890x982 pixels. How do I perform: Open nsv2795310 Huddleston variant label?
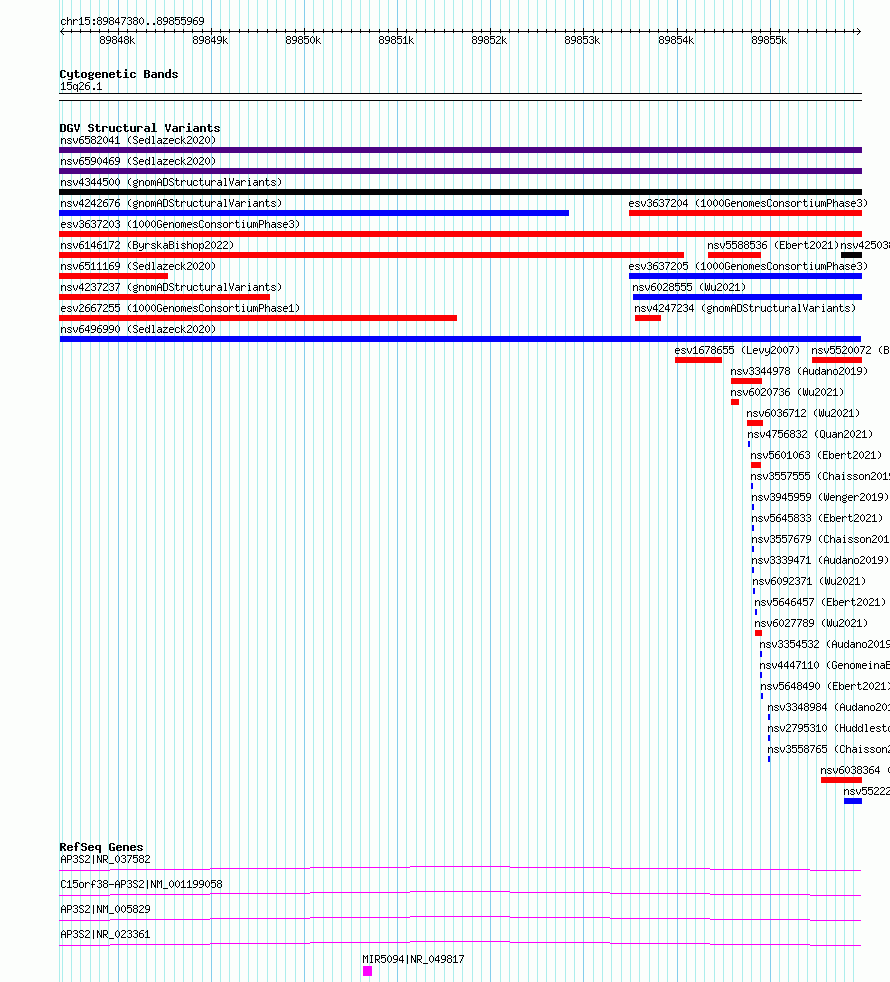[829, 728]
